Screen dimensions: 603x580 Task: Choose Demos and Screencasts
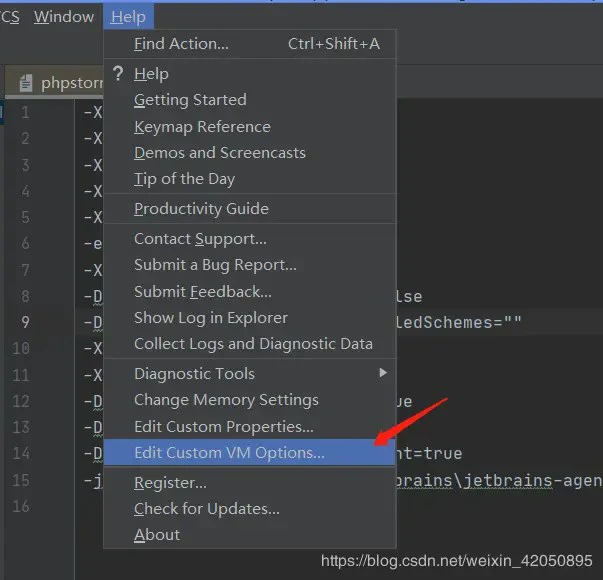[220, 153]
